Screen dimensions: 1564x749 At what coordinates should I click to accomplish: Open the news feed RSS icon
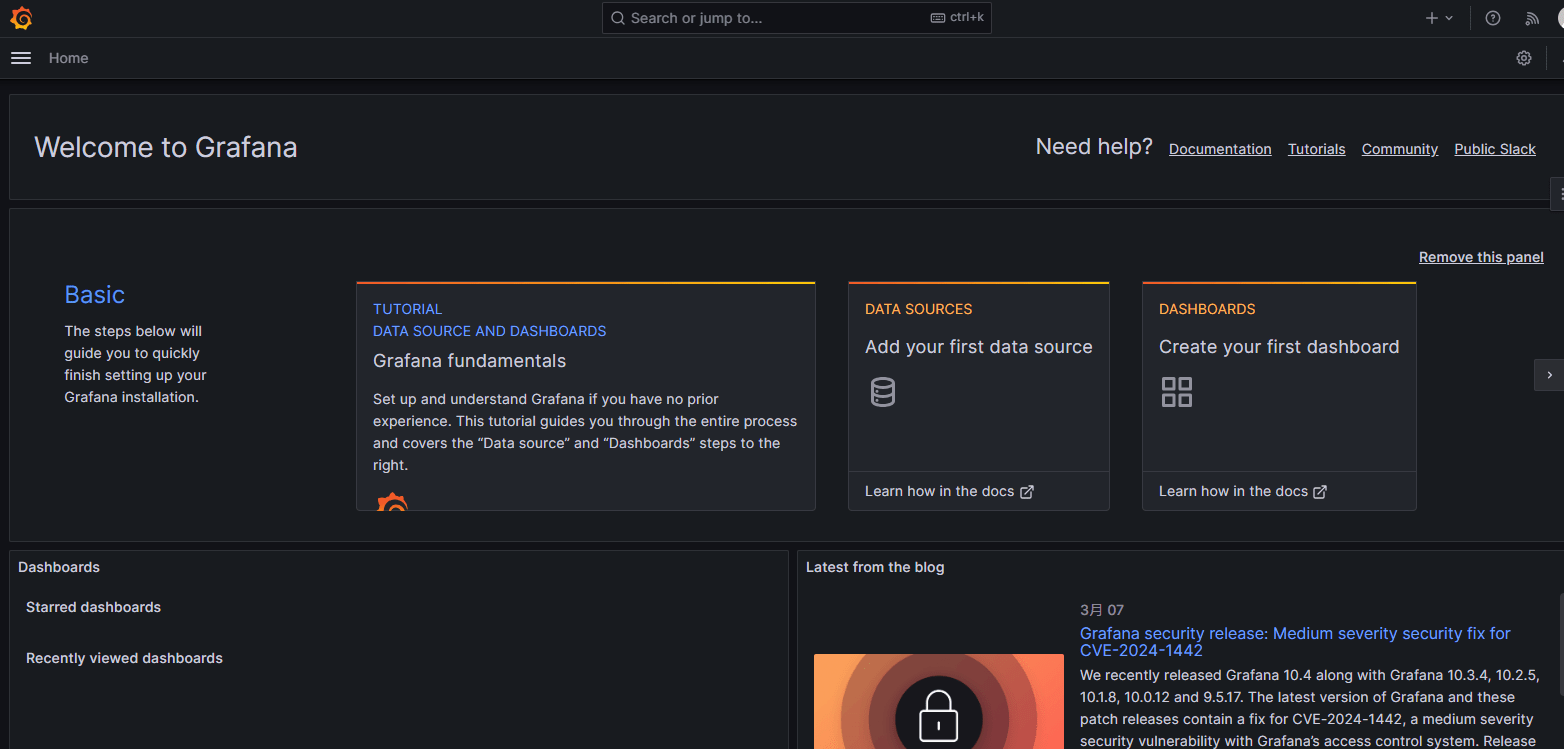pyautogui.click(x=1532, y=18)
